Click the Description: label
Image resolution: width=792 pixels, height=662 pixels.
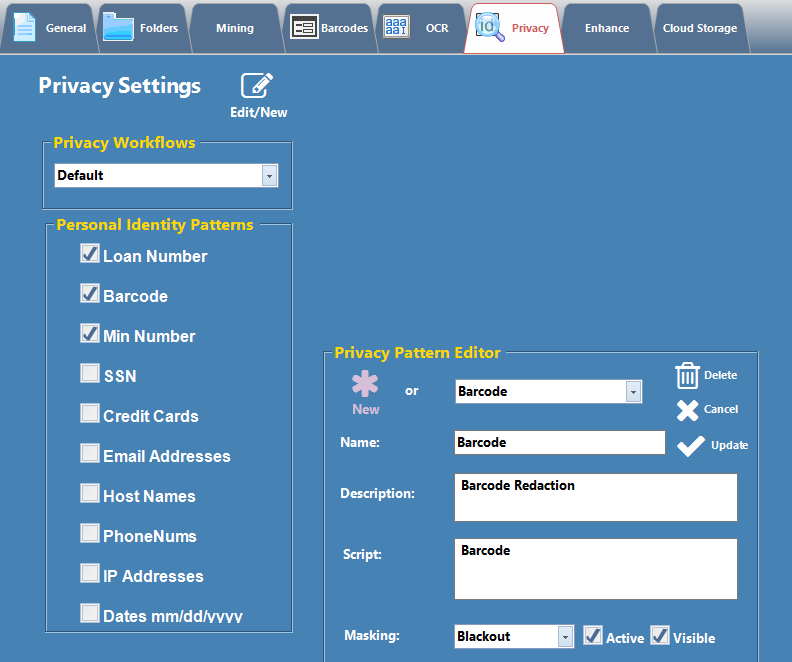(377, 493)
